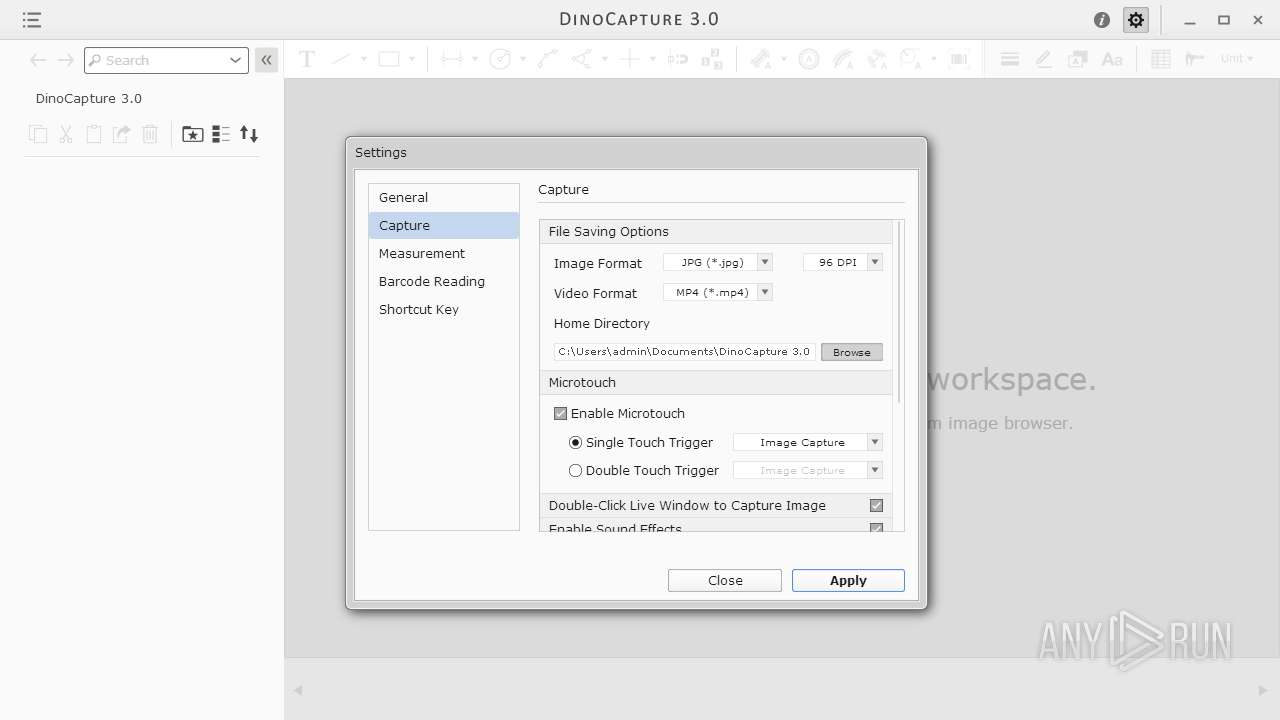The image size is (1280, 720).
Task: Click the Capture settings vertical scrollbar
Action: click(x=899, y=312)
